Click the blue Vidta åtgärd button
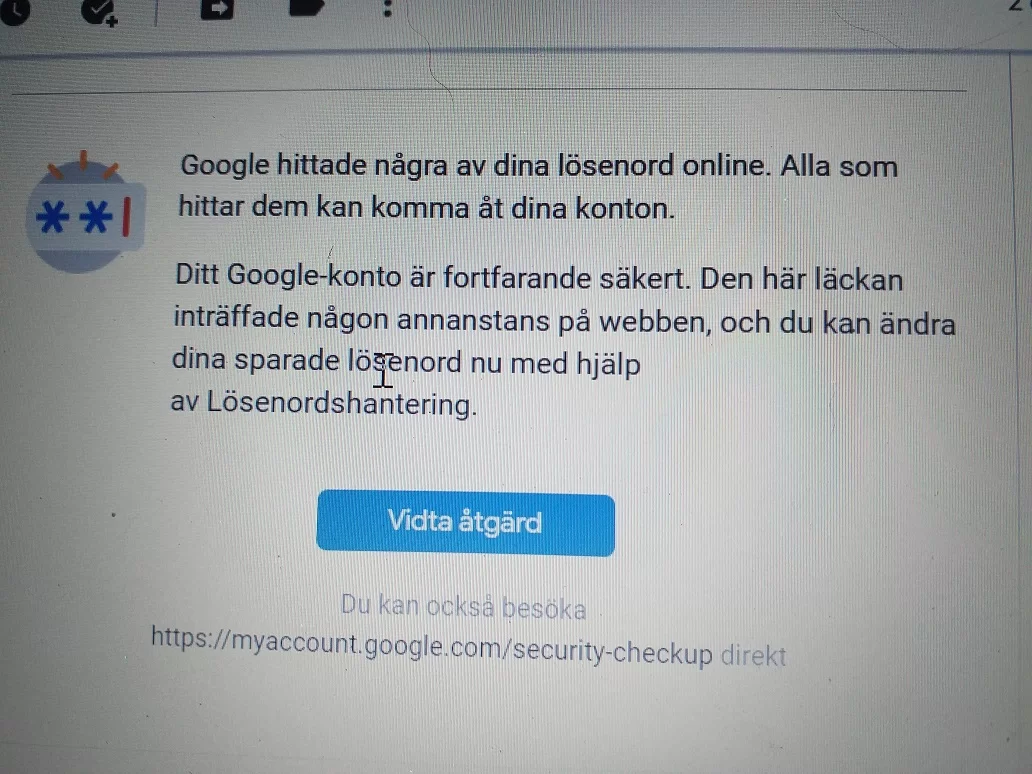Image resolution: width=1032 pixels, height=774 pixels. (x=465, y=523)
